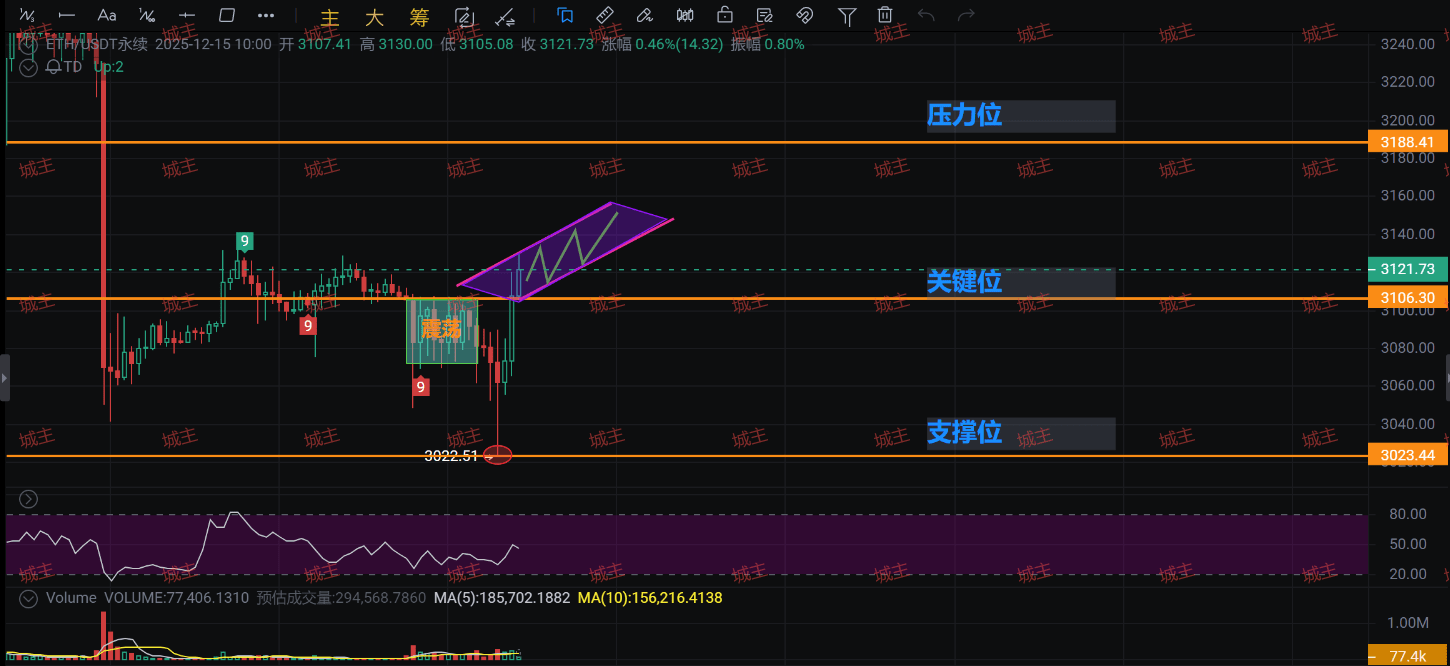Click the VOLUME:77,406.1310 value
Screen dimensions: 1450x666
(x=177, y=598)
